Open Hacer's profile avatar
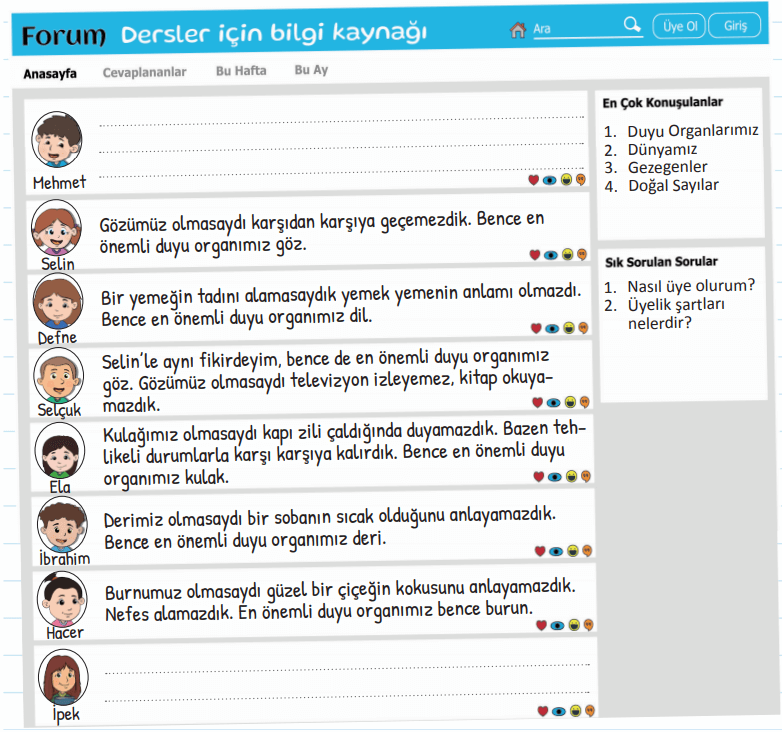Image resolution: width=782 pixels, height=732 pixels. (62, 599)
